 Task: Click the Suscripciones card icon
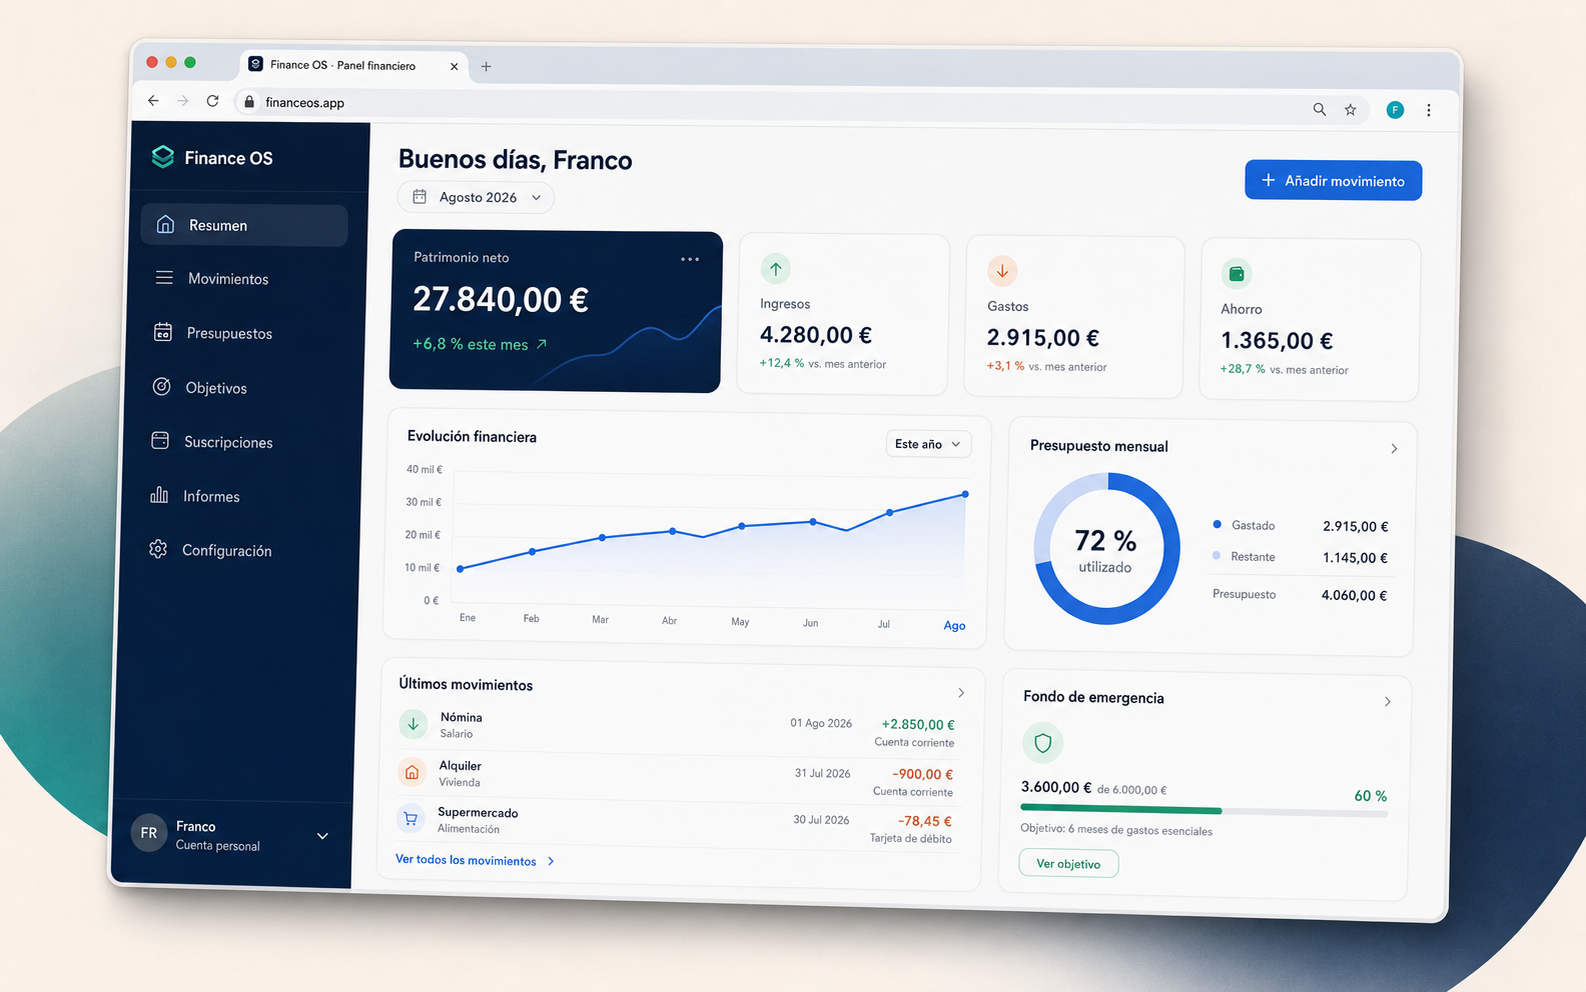(160, 441)
